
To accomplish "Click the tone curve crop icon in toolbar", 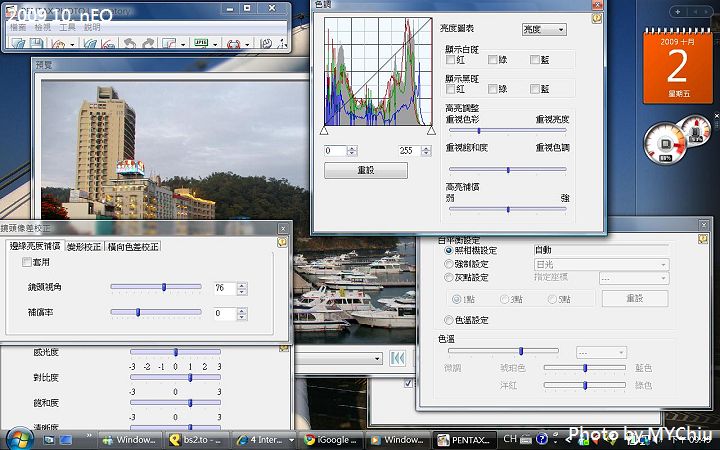I will point(169,44).
